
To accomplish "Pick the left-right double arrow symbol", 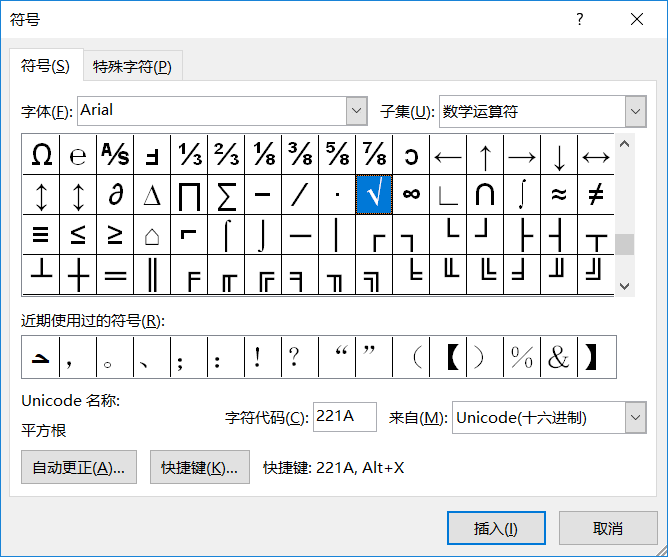I will tap(596, 154).
